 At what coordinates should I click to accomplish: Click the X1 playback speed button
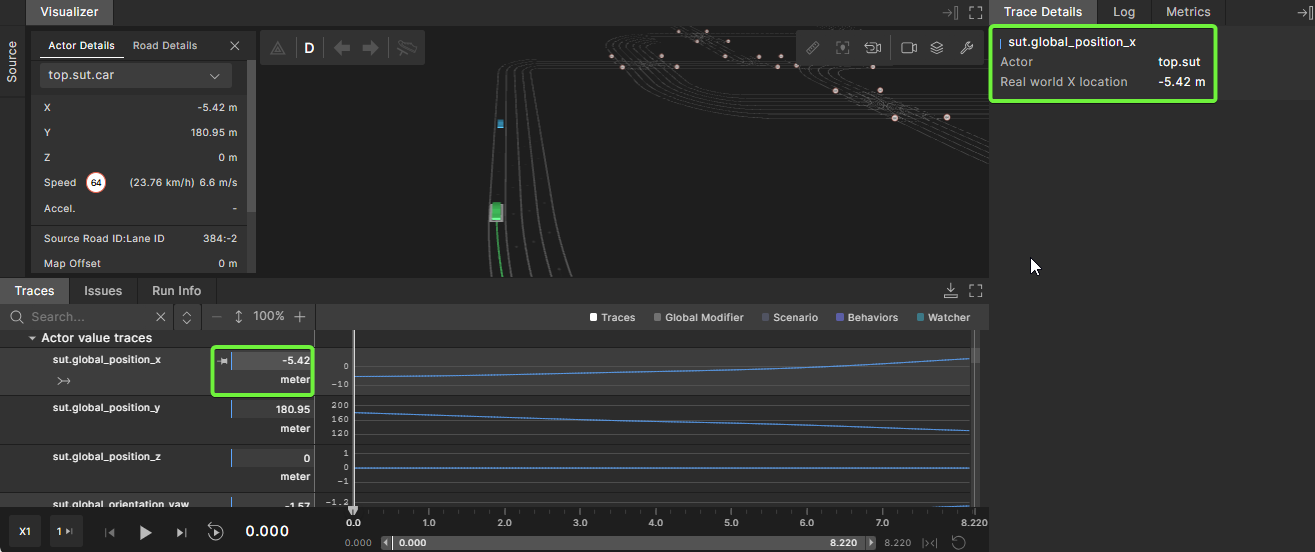click(x=25, y=532)
